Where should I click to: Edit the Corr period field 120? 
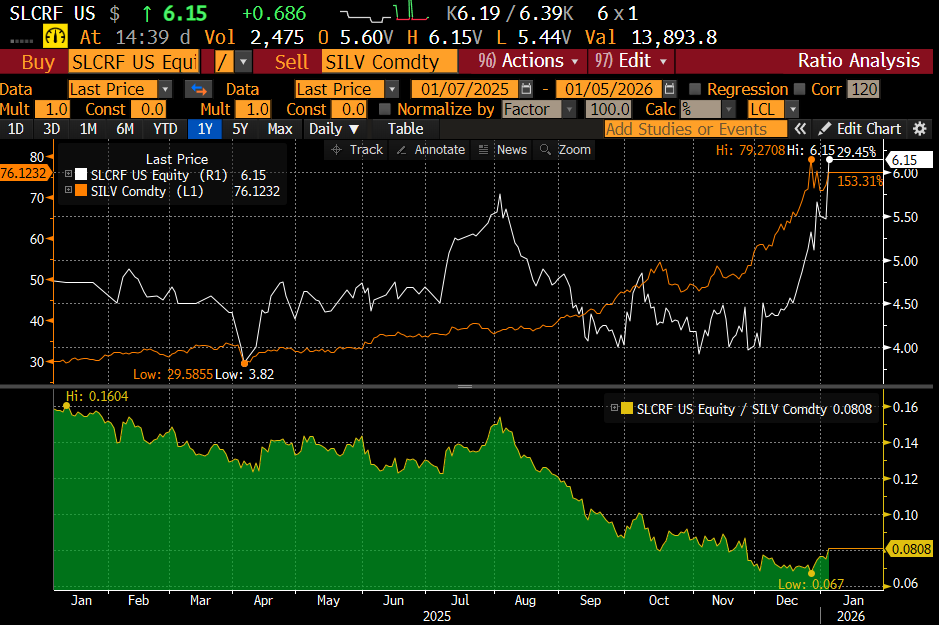pos(864,89)
